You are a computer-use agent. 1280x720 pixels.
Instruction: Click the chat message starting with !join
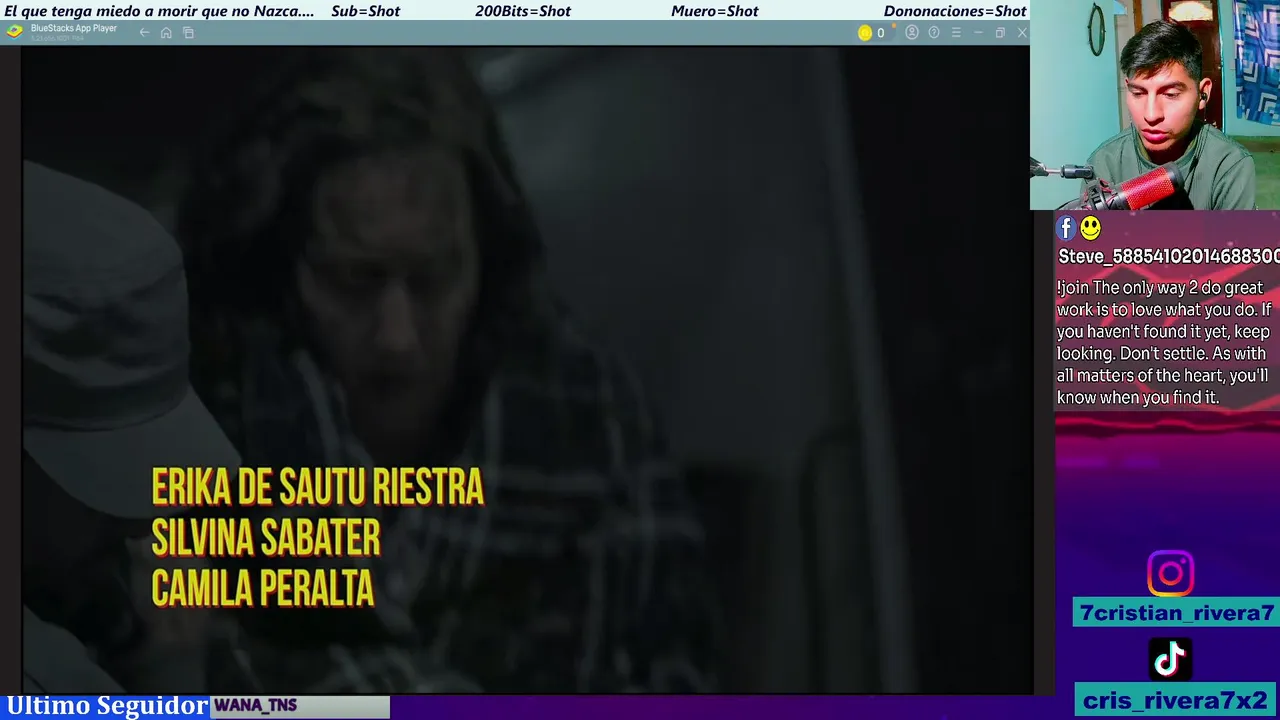[1163, 342]
